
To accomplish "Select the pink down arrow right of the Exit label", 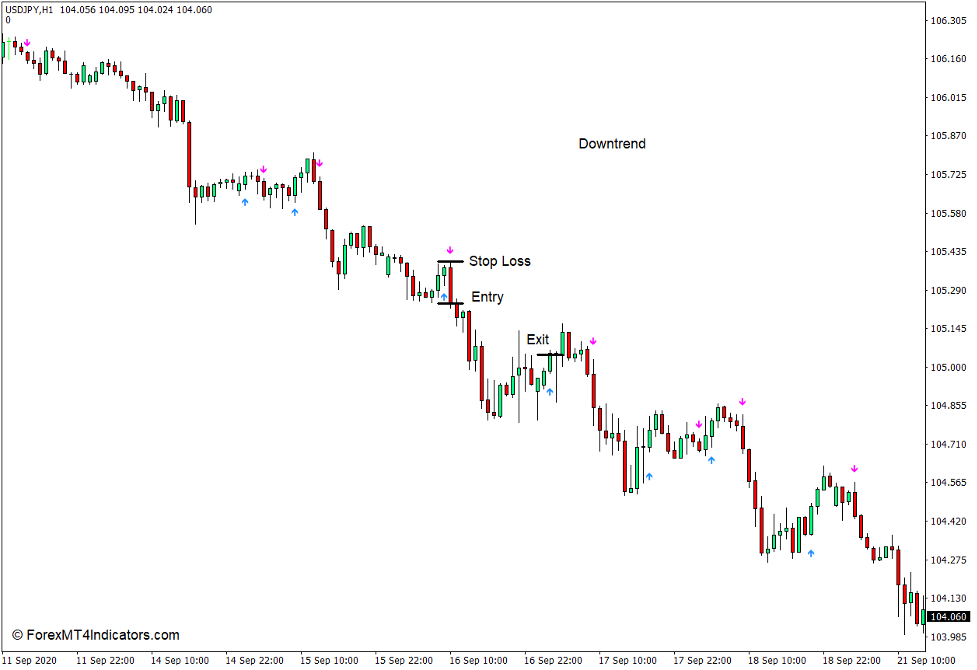I will point(593,341).
